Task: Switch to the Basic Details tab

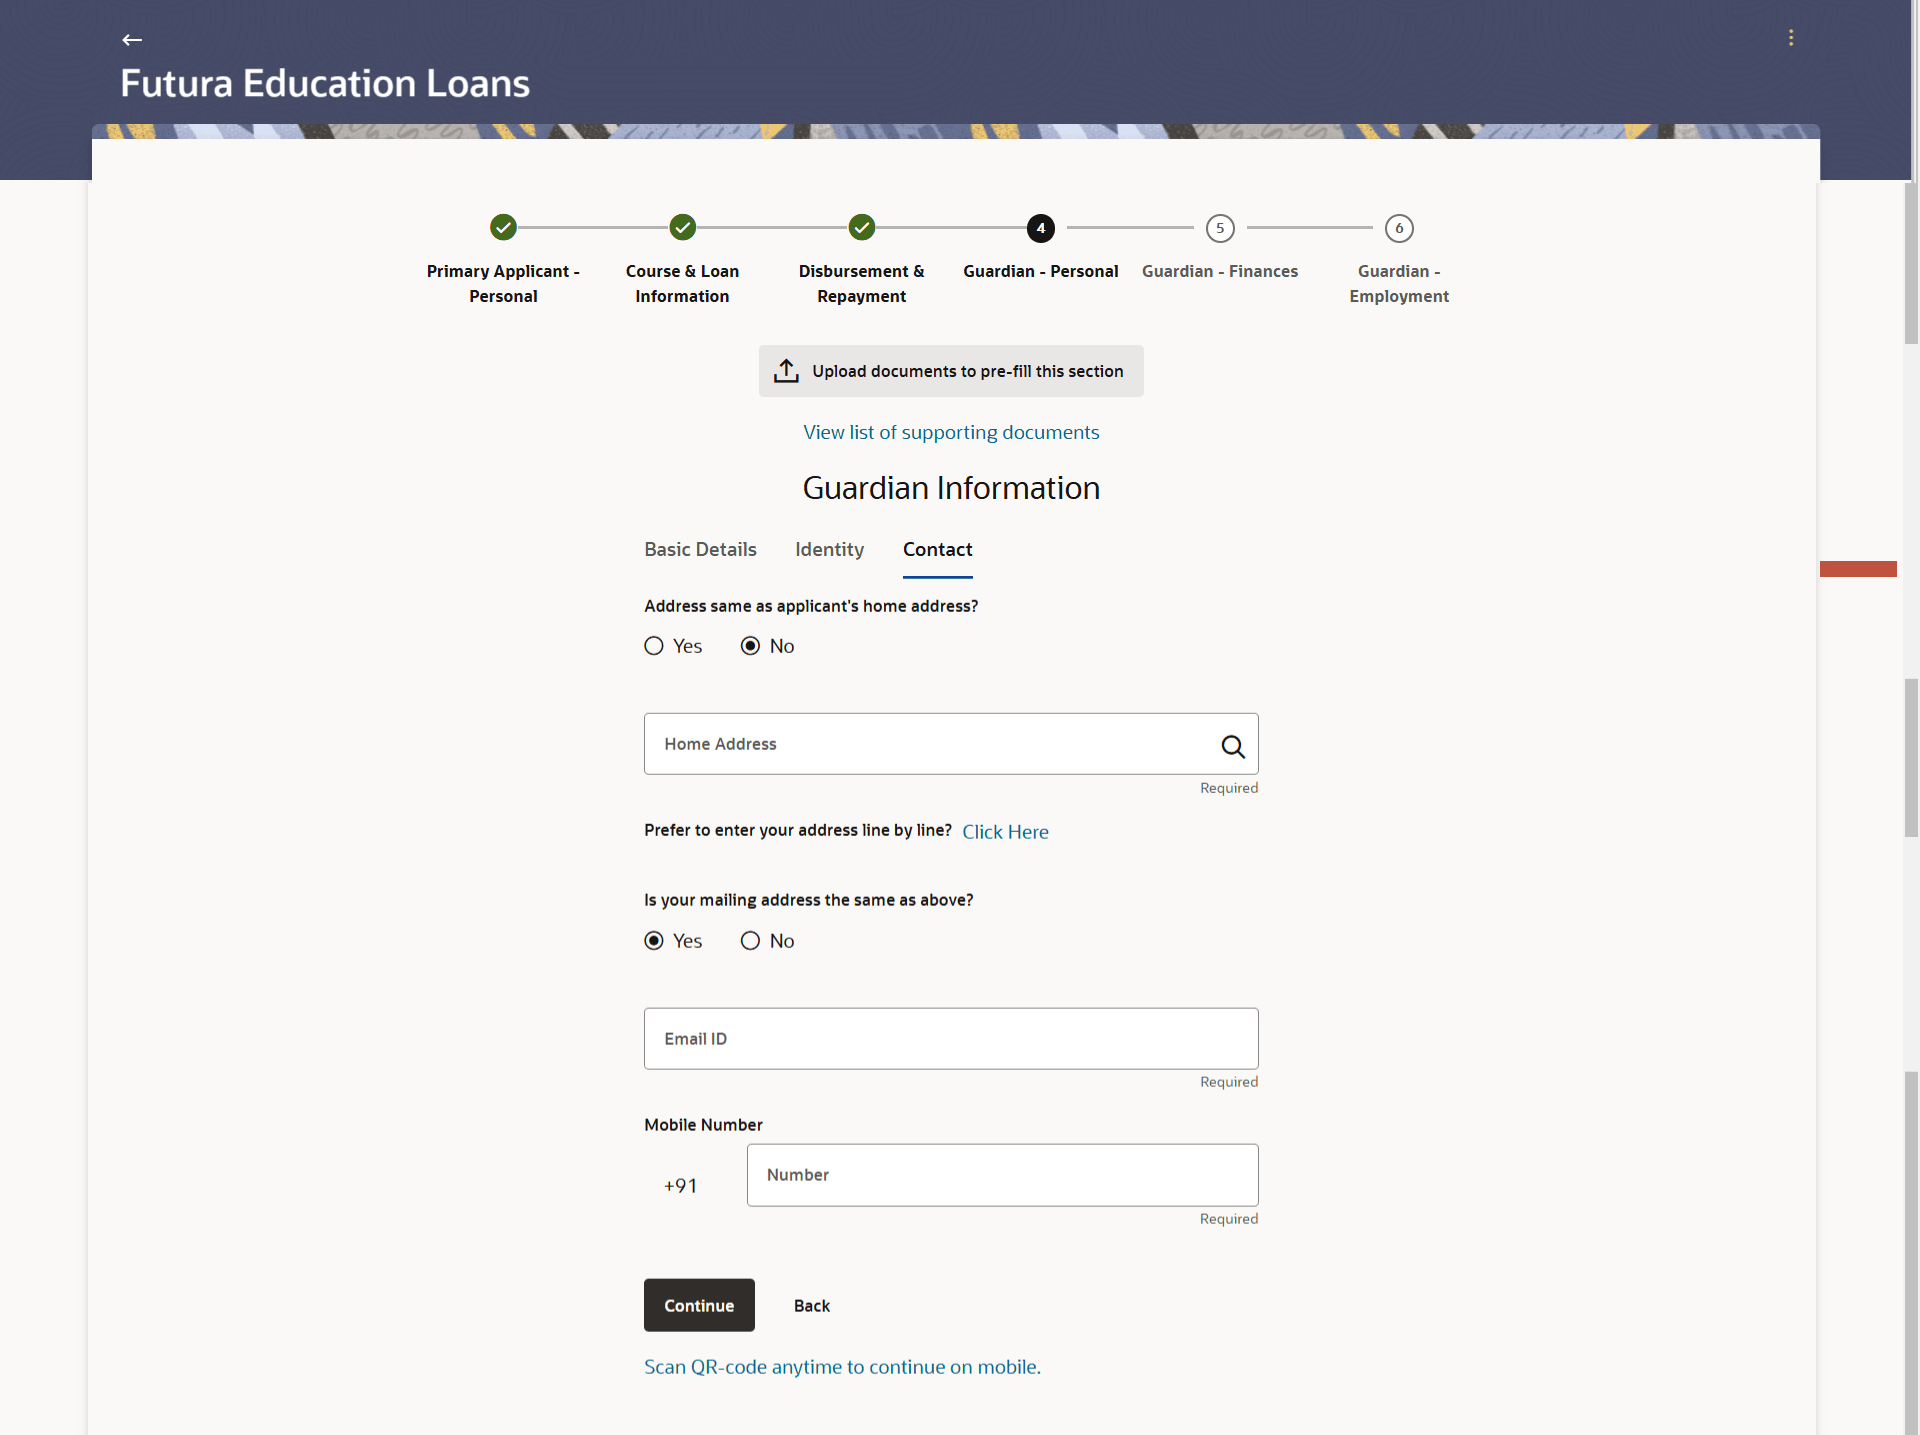Action: coord(700,549)
